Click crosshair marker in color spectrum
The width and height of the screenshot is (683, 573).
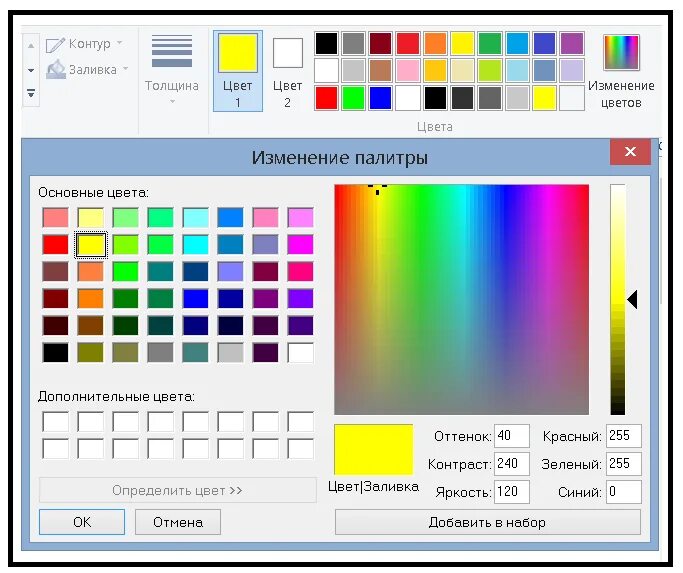(x=377, y=188)
